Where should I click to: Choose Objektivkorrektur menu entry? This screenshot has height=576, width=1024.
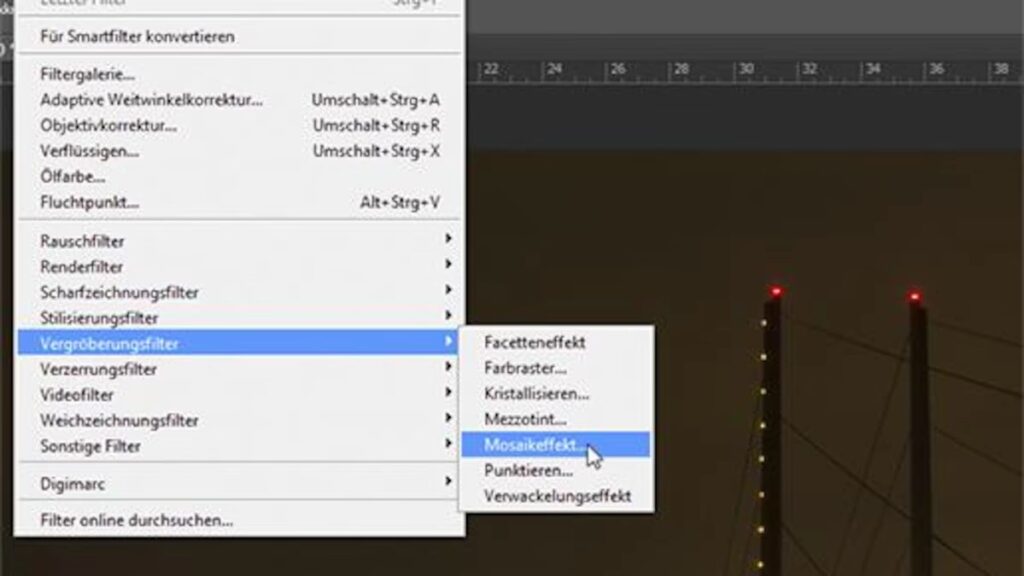click(x=108, y=126)
